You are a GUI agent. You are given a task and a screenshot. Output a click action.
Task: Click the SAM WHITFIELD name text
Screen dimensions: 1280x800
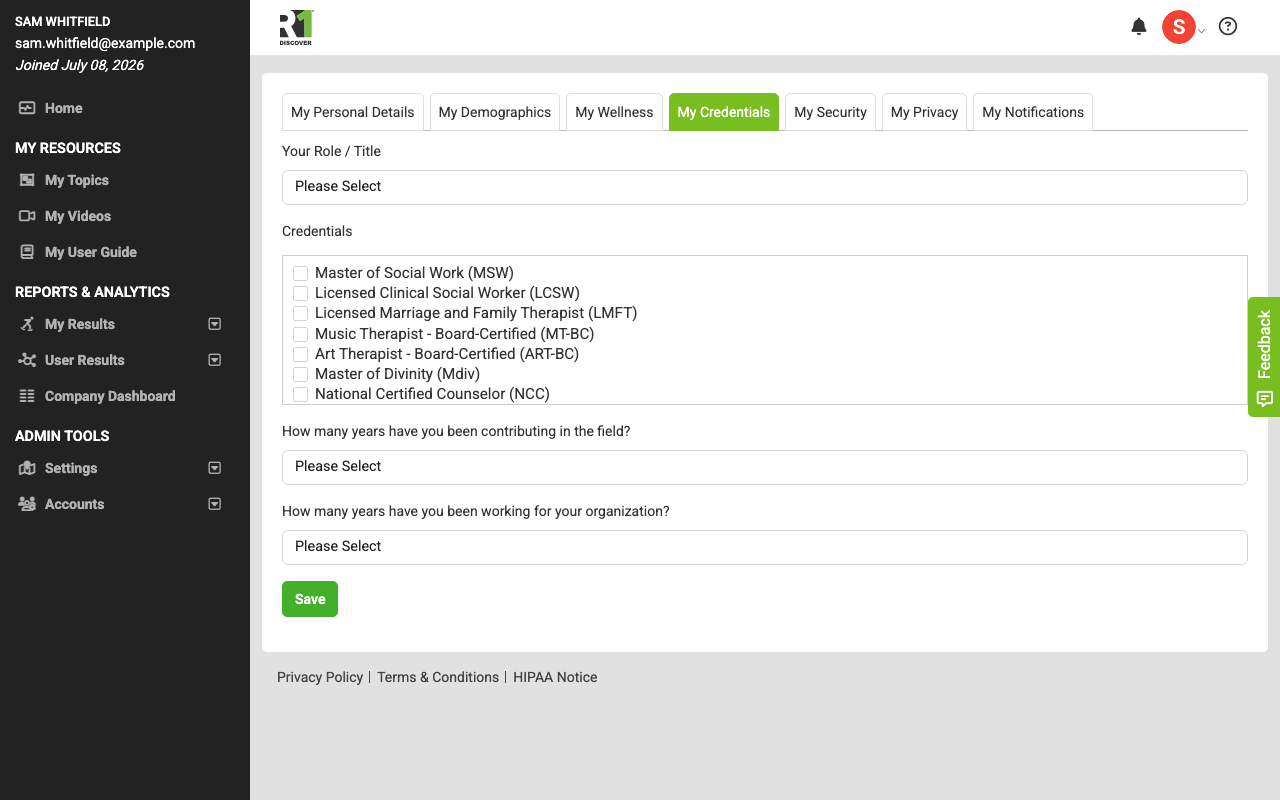click(63, 21)
